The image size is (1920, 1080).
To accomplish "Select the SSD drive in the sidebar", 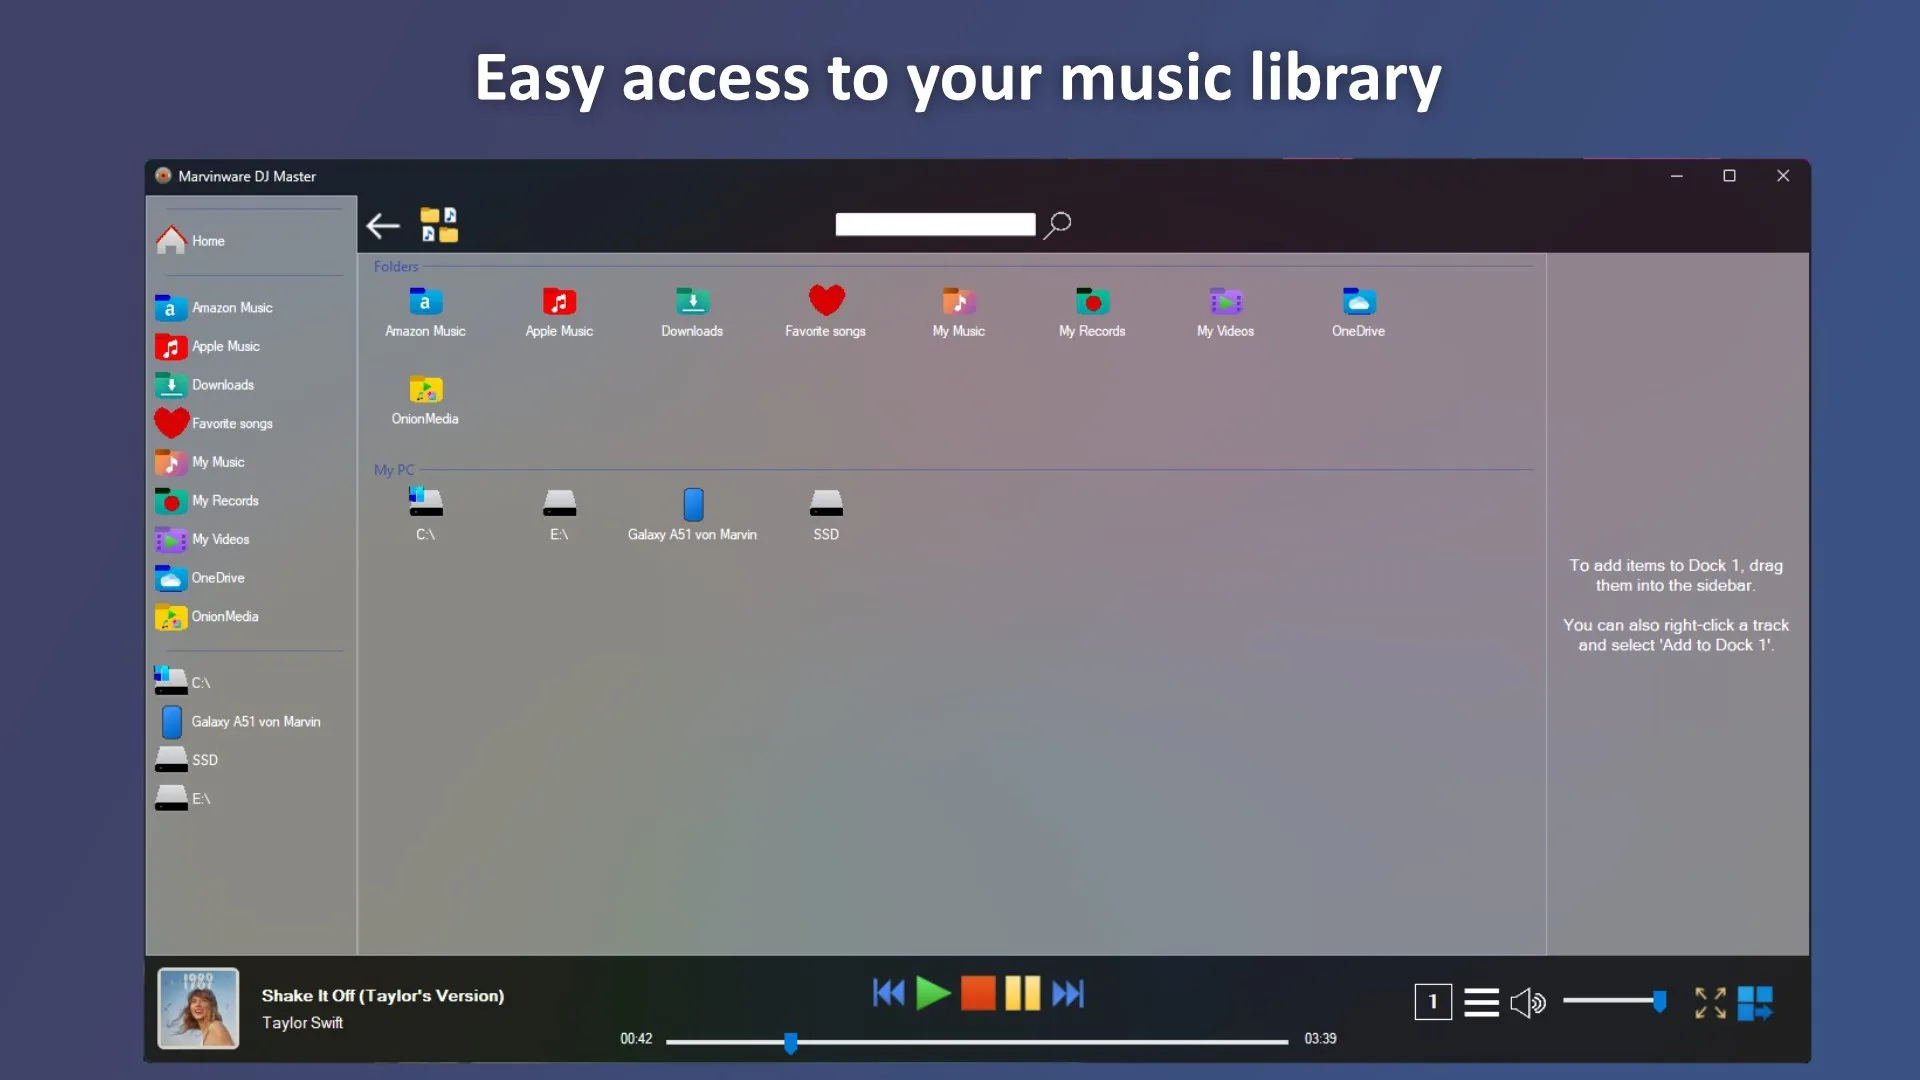I will click(187, 760).
